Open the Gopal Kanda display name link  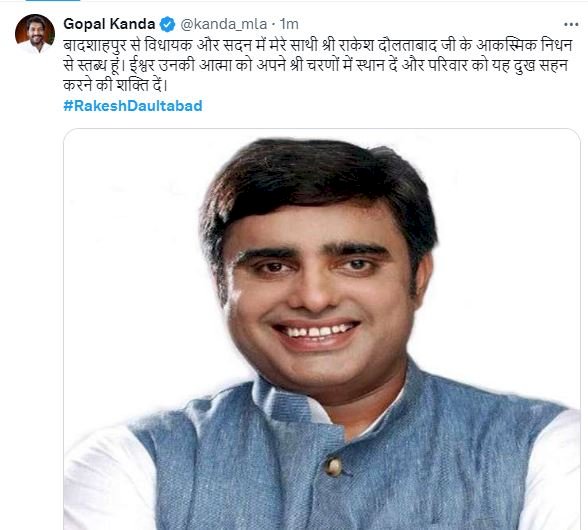[x=109, y=24]
